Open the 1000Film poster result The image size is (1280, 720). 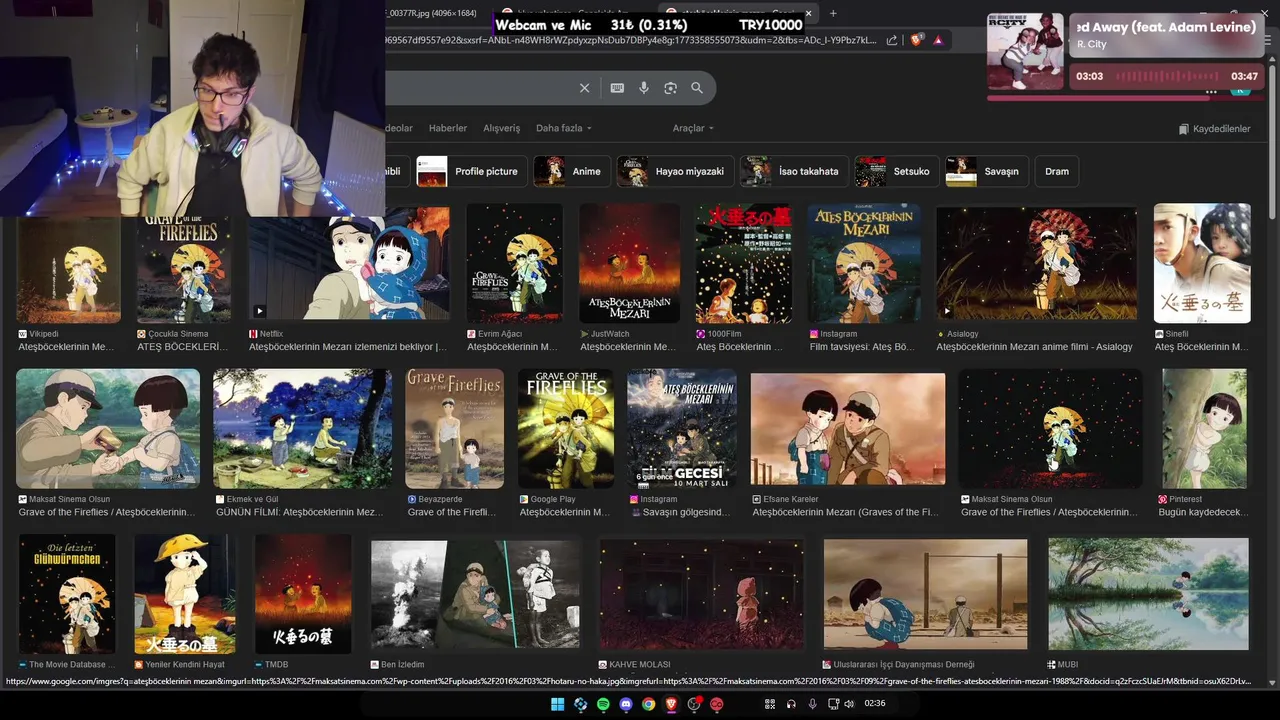pos(744,264)
